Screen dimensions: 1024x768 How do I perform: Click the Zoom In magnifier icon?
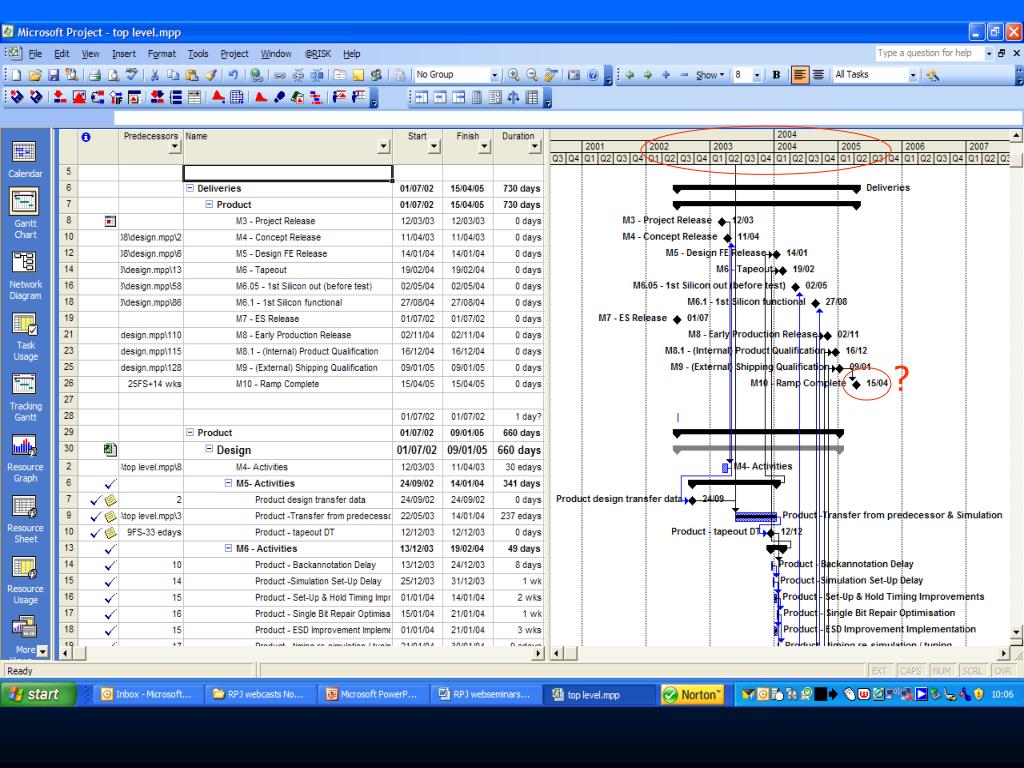pyautogui.click(x=514, y=75)
